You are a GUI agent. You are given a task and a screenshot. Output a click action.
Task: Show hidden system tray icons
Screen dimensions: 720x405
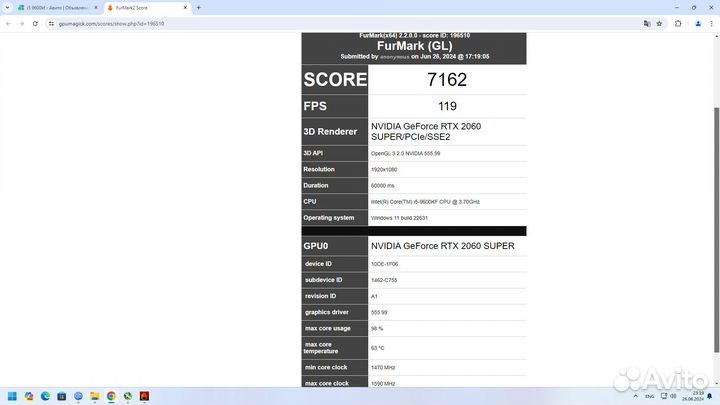click(636, 396)
